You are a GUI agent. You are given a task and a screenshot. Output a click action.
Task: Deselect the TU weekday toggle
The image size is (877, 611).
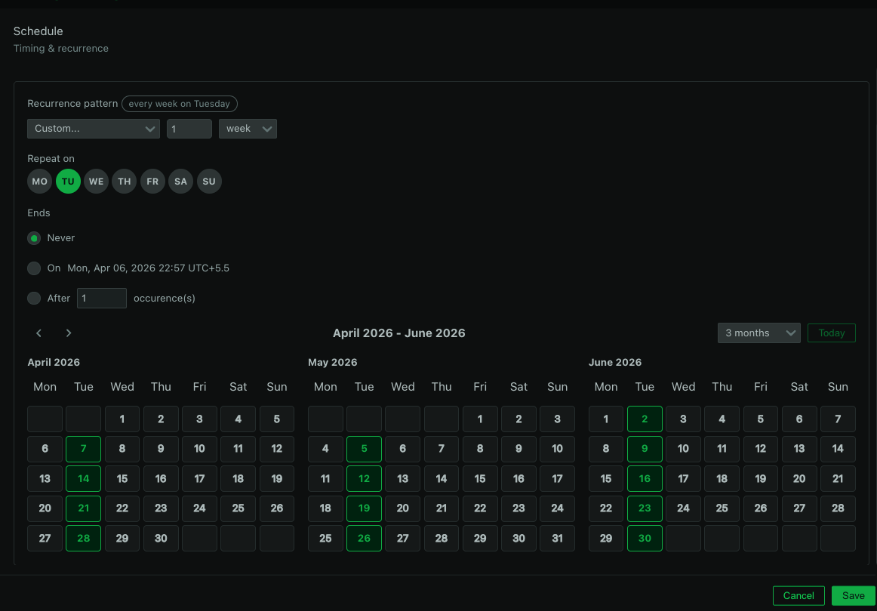67,181
